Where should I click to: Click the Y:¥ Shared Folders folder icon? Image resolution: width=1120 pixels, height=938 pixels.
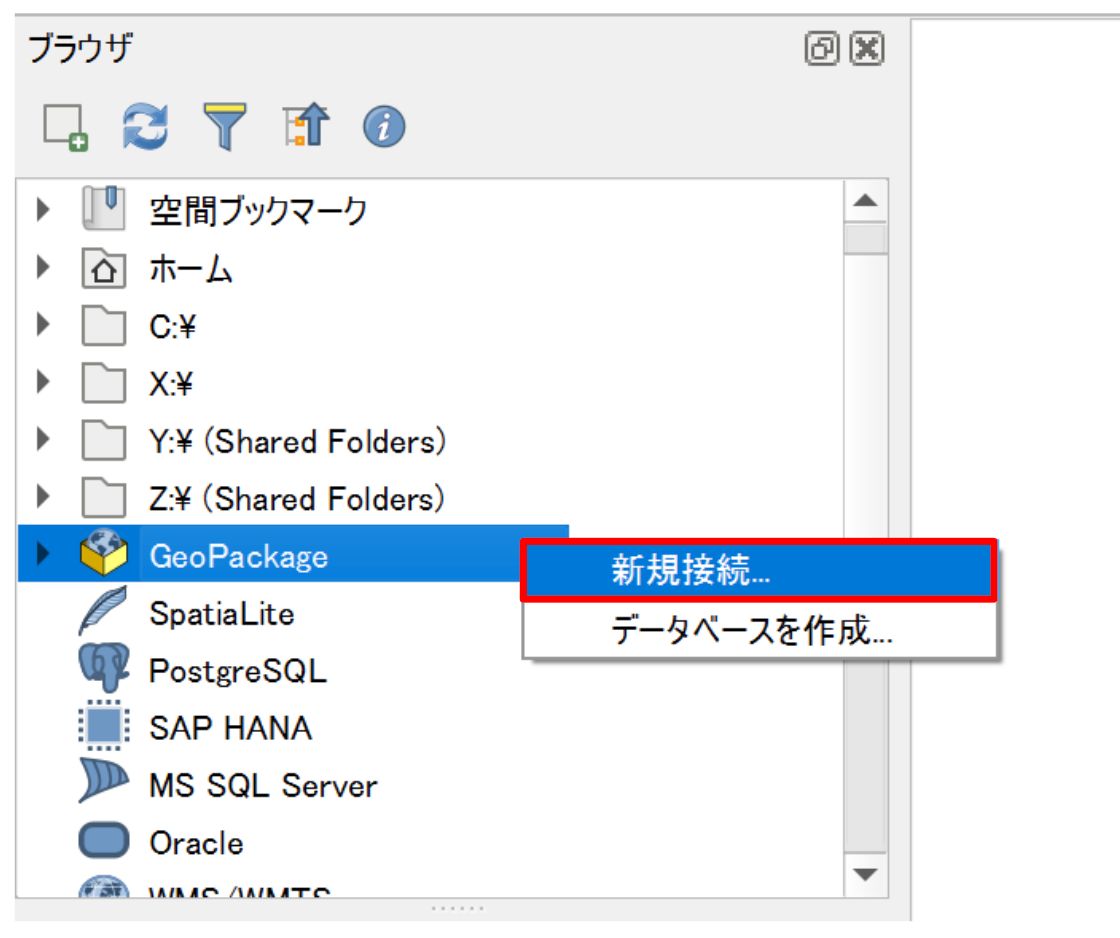(x=104, y=440)
